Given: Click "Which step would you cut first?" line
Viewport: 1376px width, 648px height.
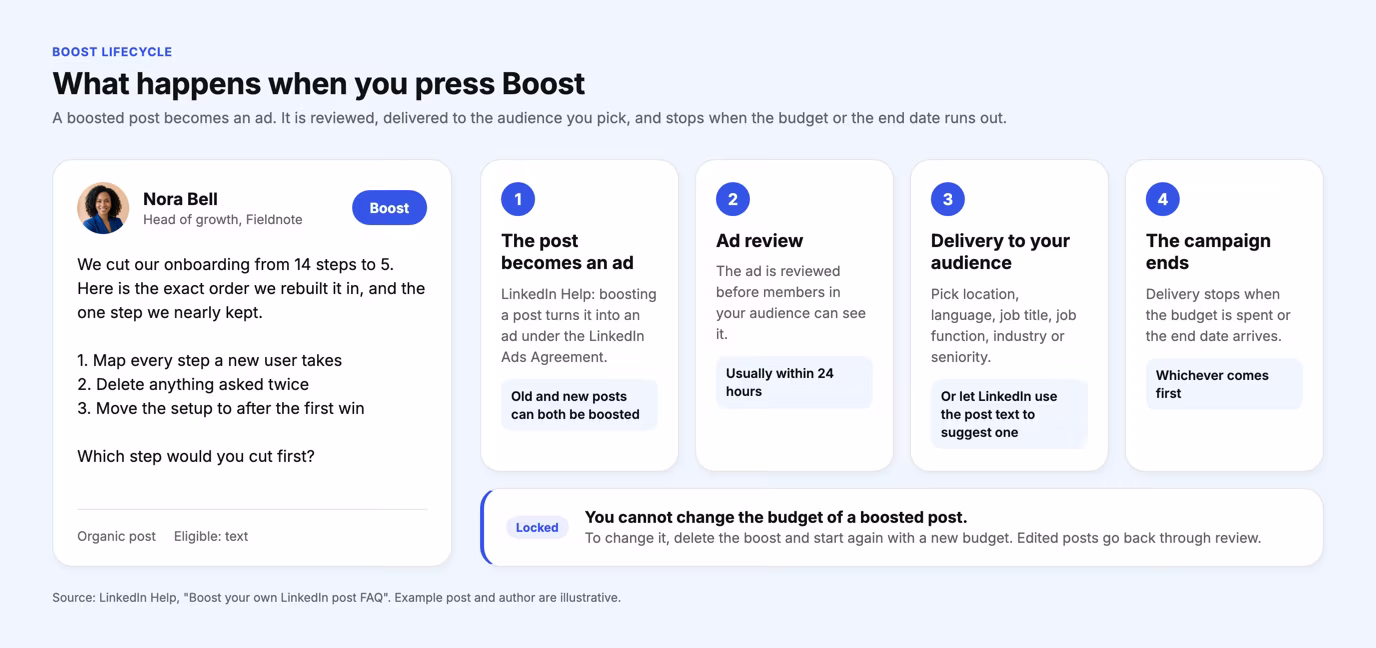Looking at the screenshot, I should (x=196, y=456).
